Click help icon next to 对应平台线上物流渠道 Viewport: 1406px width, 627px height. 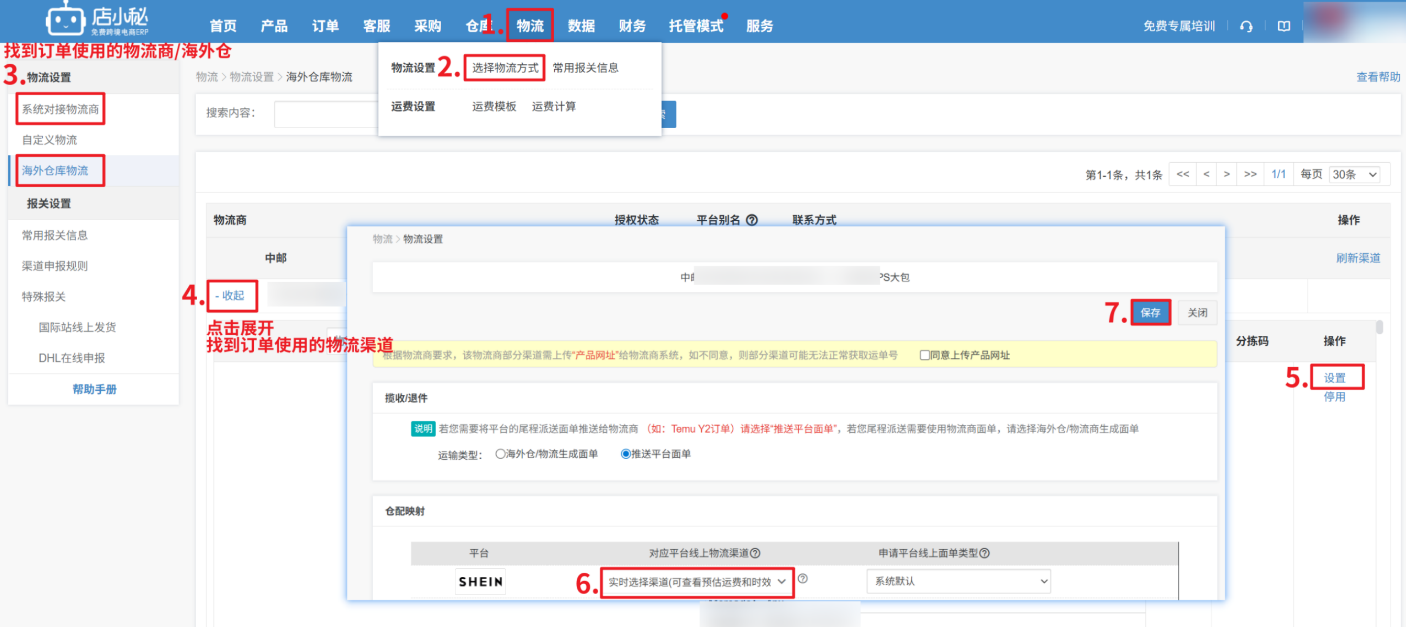(x=755, y=553)
